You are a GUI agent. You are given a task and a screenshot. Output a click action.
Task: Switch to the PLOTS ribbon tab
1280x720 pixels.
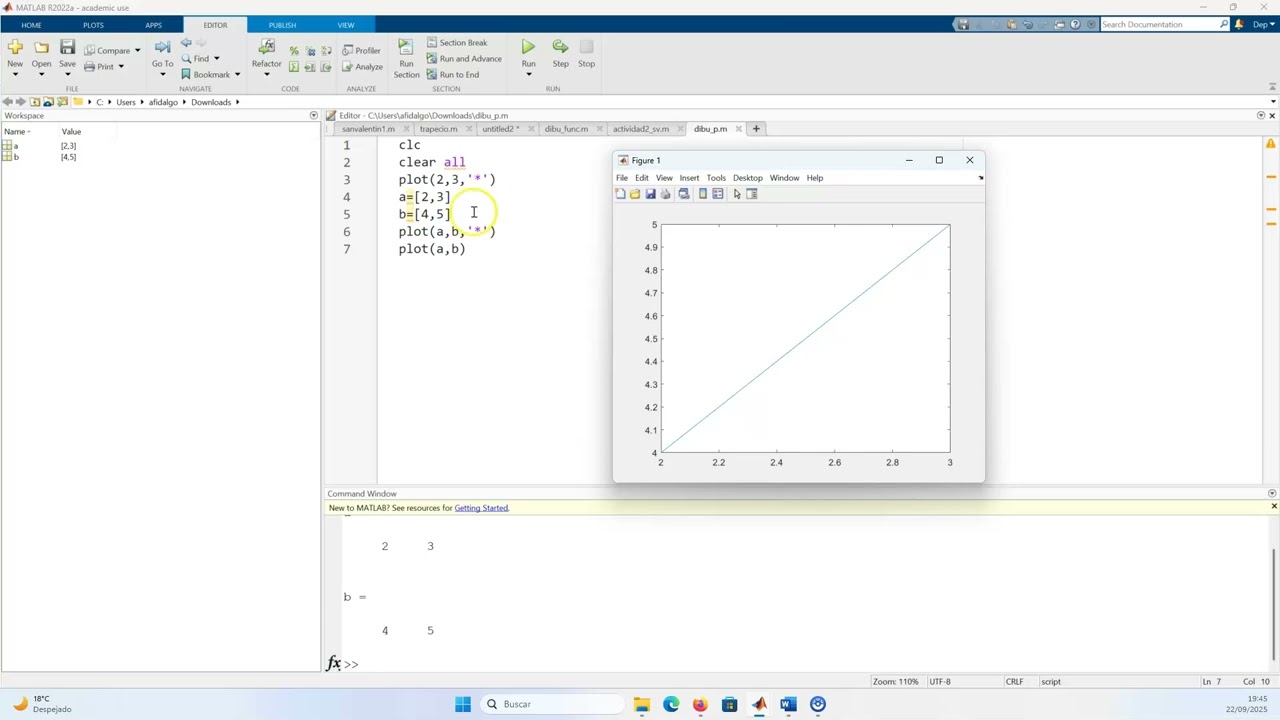coord(93,24)
